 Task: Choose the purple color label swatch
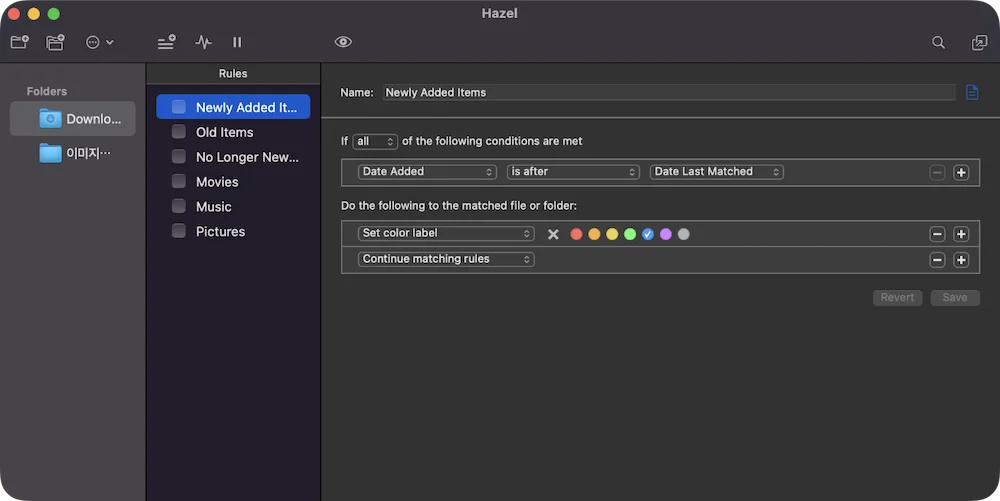pos(666,234)
